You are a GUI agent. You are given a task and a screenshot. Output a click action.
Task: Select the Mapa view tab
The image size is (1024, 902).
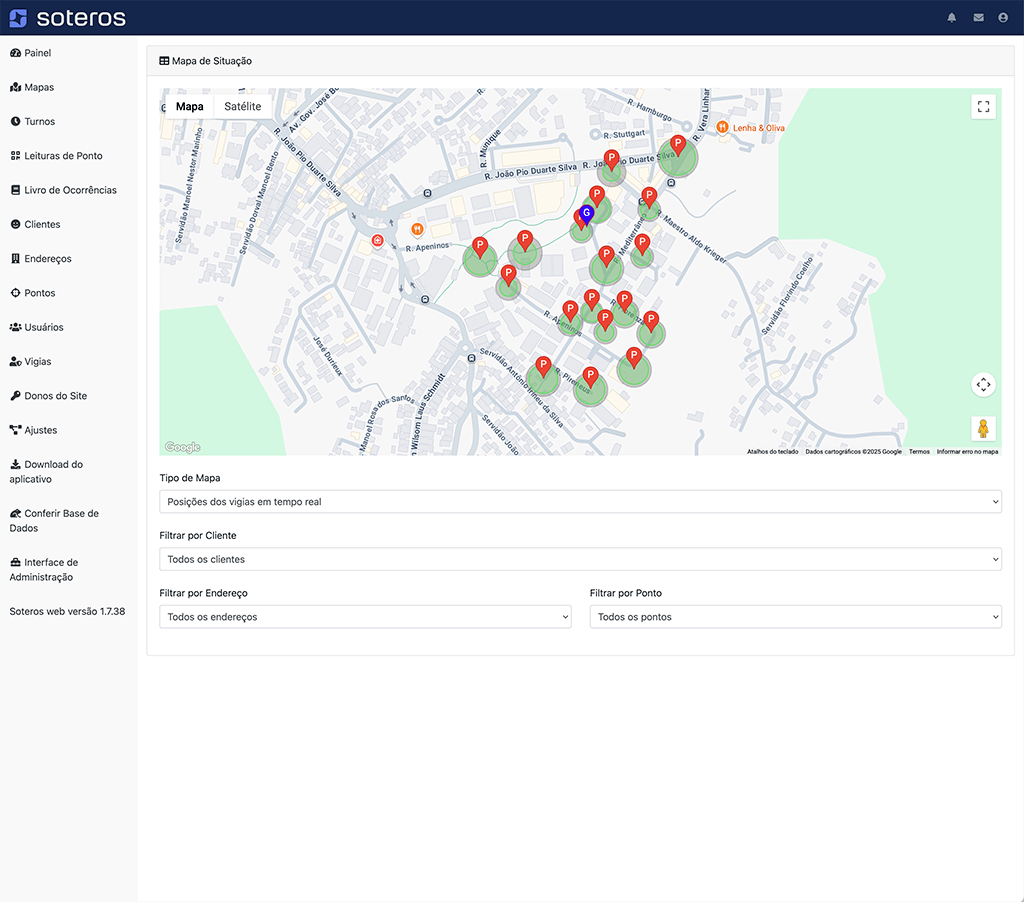[189, 107]
